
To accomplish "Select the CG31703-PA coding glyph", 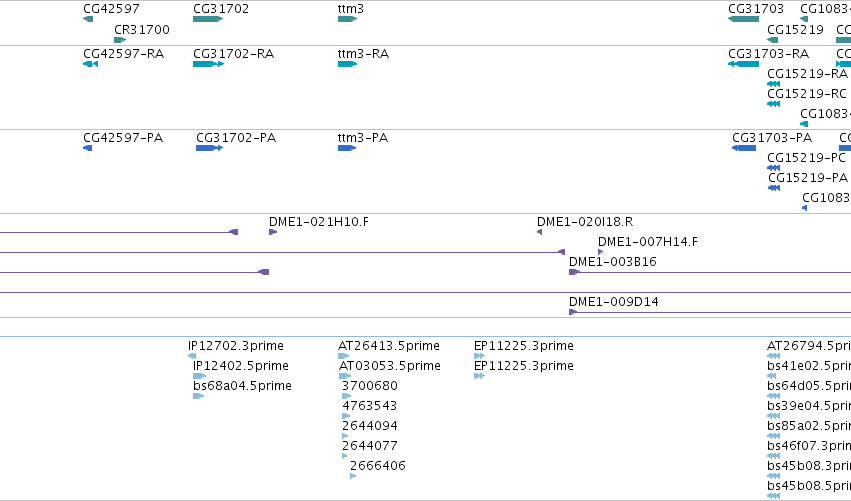I will tap(744, 148).
